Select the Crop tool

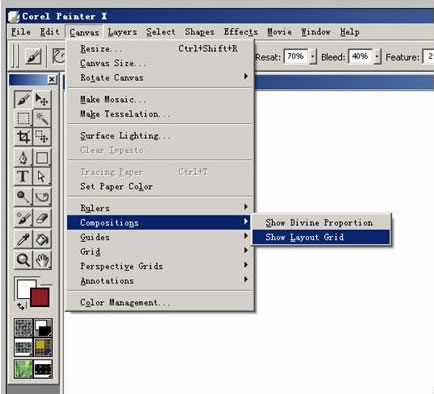point(23,136)
